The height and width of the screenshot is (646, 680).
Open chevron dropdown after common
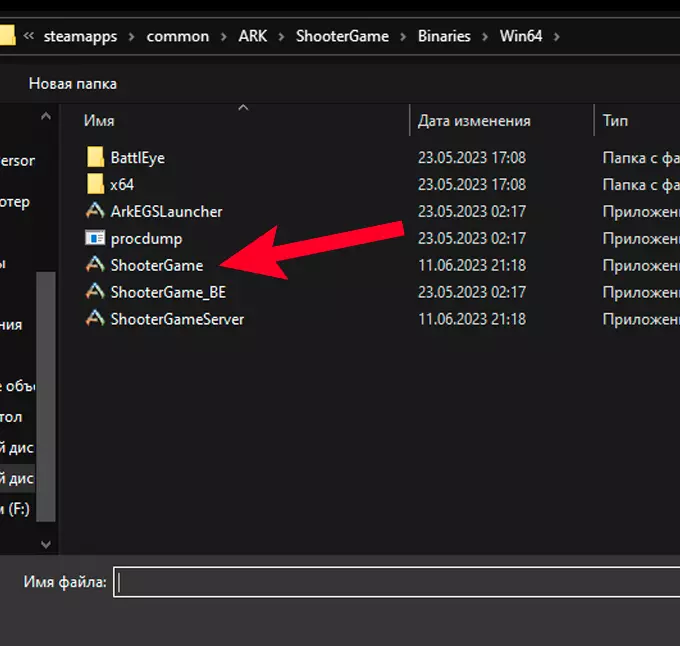223,37
